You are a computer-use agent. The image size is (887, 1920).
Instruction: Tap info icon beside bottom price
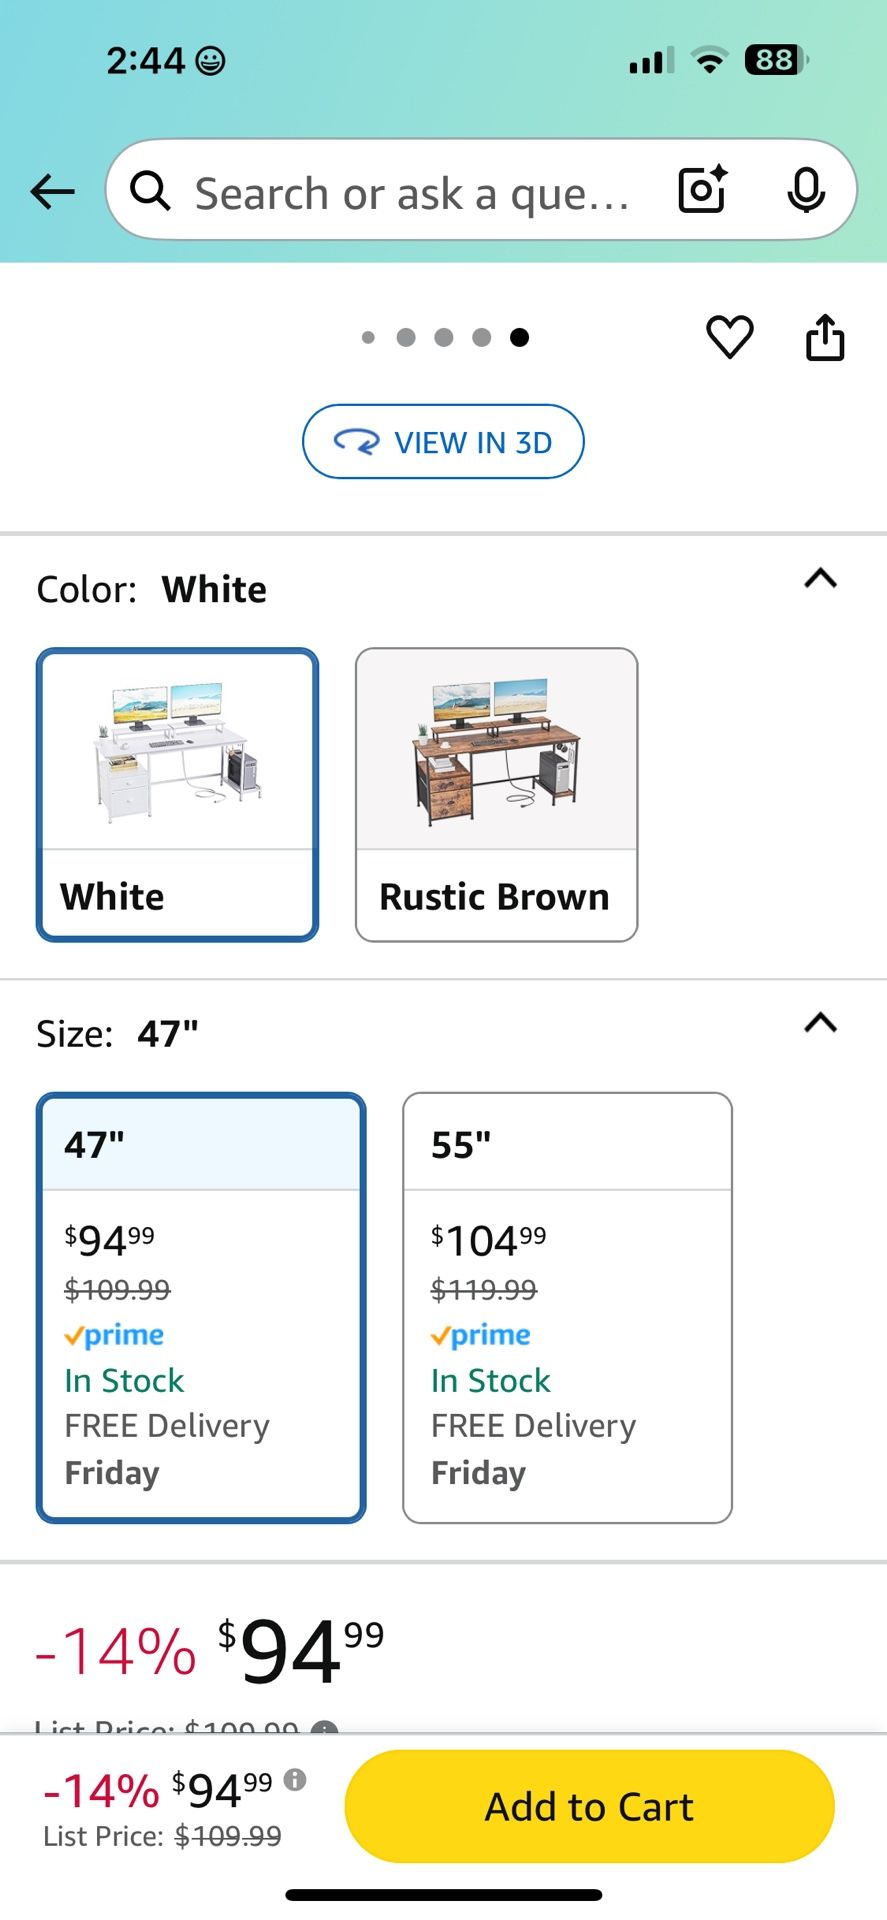295,1779
